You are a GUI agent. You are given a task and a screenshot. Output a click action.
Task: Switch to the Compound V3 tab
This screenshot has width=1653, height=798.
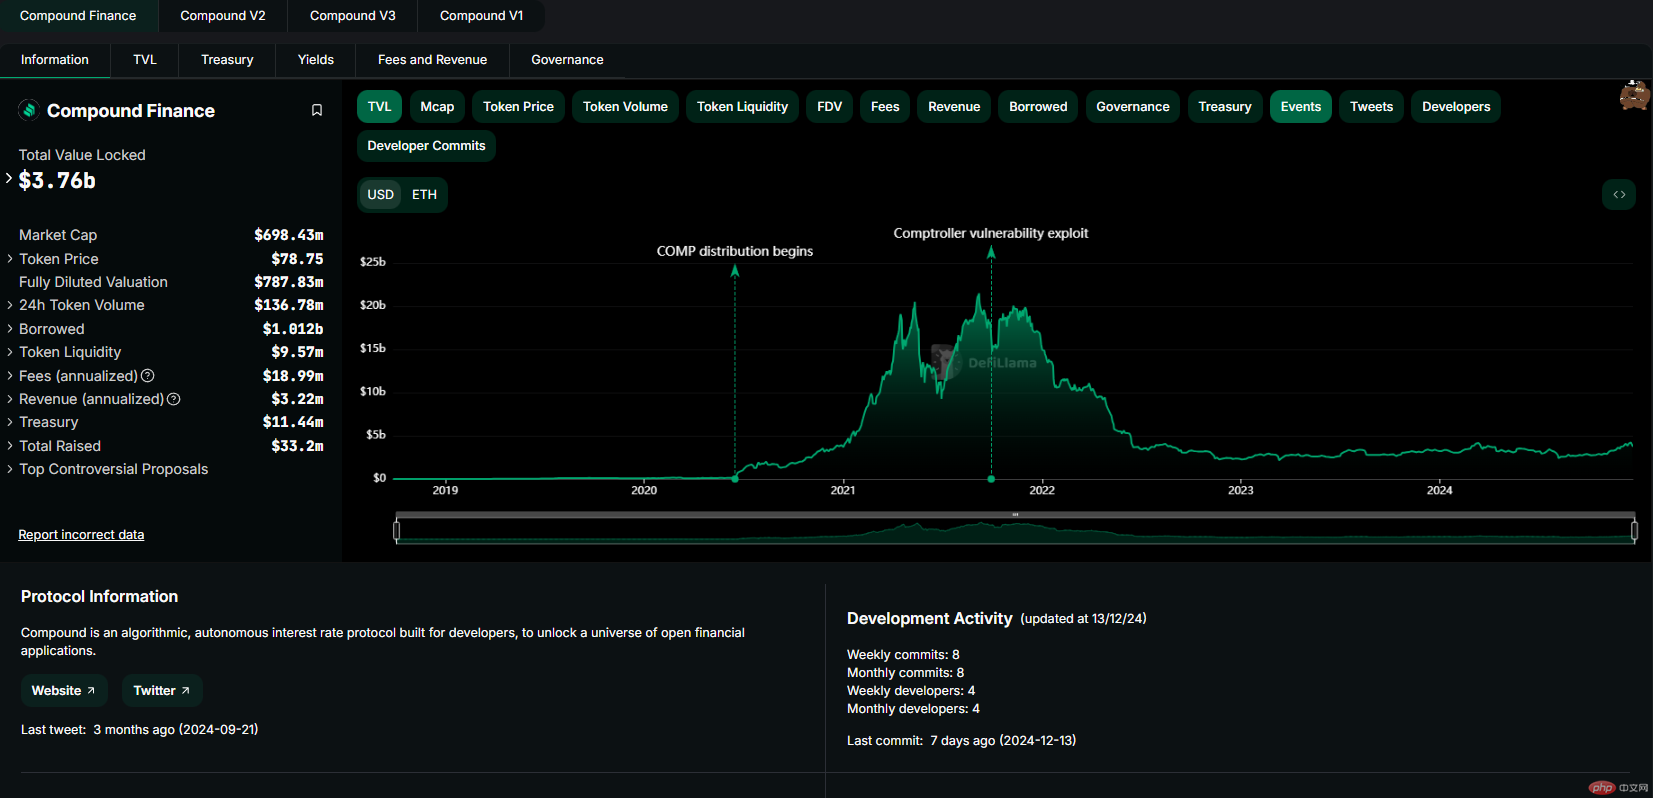point(352,16)
